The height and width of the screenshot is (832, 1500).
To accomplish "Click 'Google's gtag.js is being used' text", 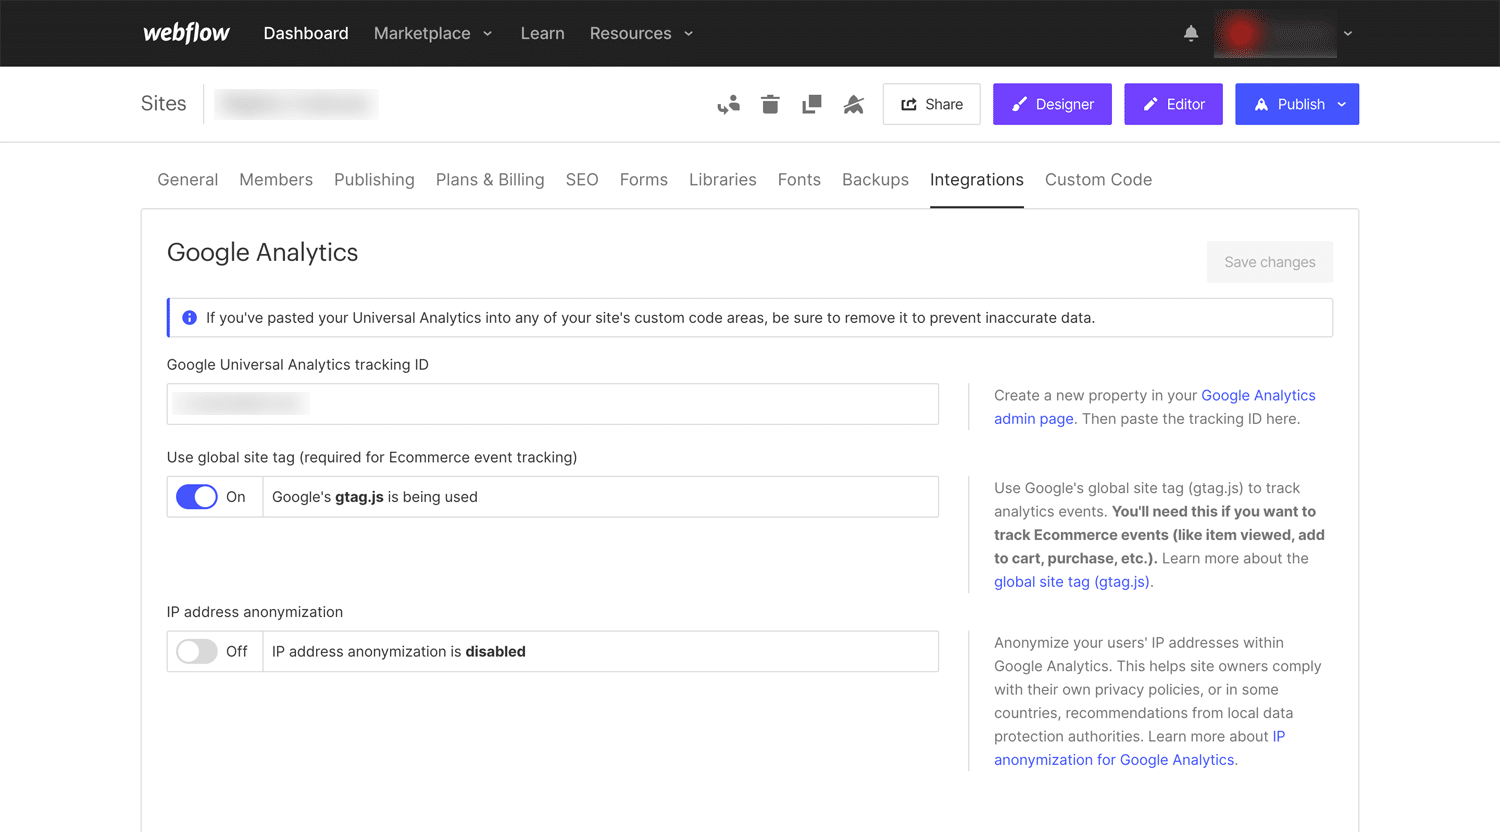I will 375,497.
